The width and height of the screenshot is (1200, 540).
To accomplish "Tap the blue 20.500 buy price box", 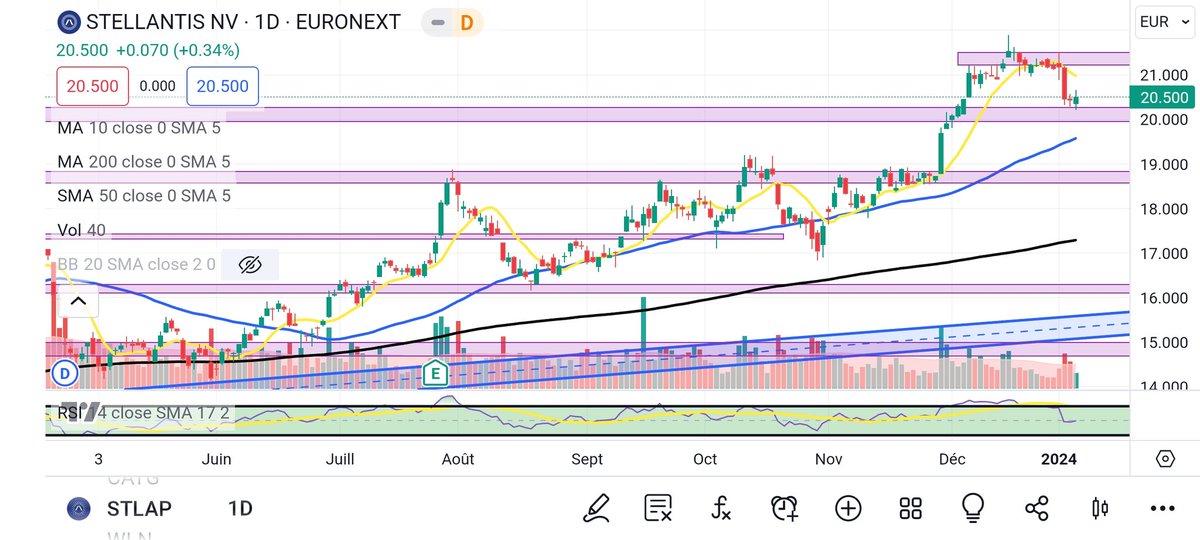I will 223,86.
